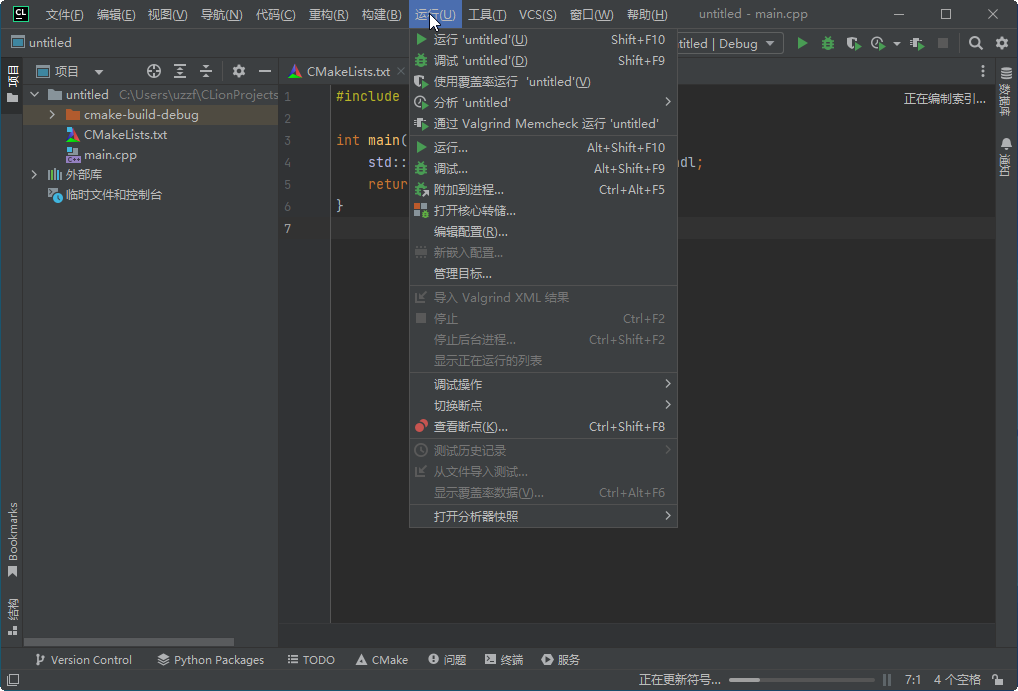The width and height of the screenshot is (1018, 691).
Task: Click the green Run button in toolbar
Action: coord(802,44)
